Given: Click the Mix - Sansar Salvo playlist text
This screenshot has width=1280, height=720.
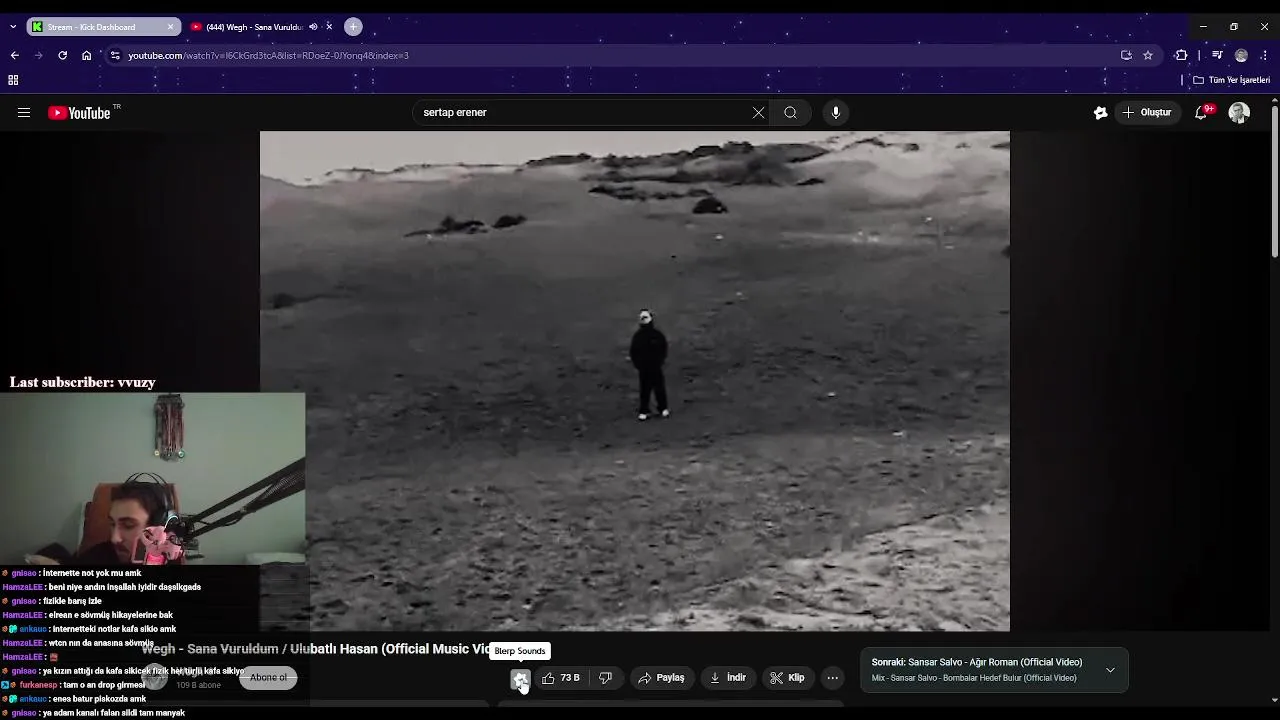Looking at the screenshot, I should point(974,678).
